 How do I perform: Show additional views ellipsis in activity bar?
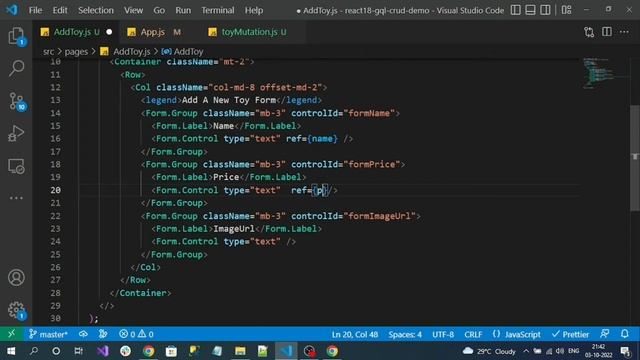[16, 198]
